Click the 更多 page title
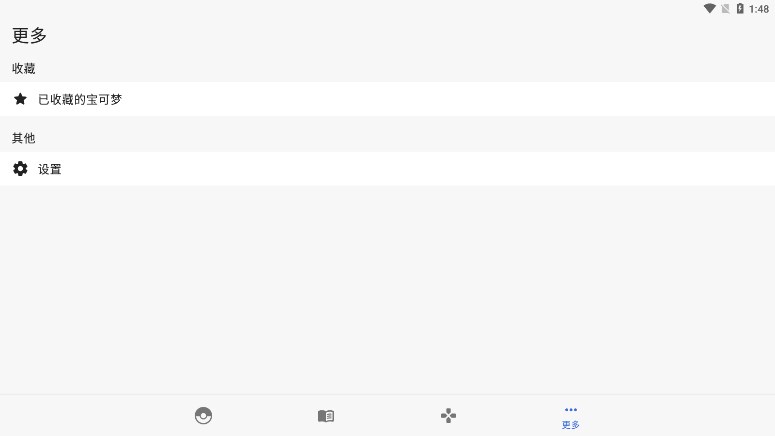 tap(30, 35)
